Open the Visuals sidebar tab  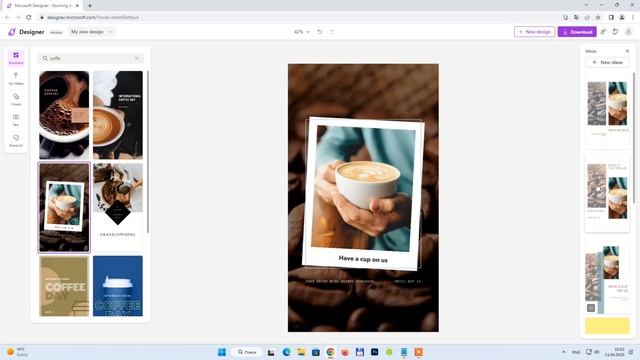click(16, 99)
